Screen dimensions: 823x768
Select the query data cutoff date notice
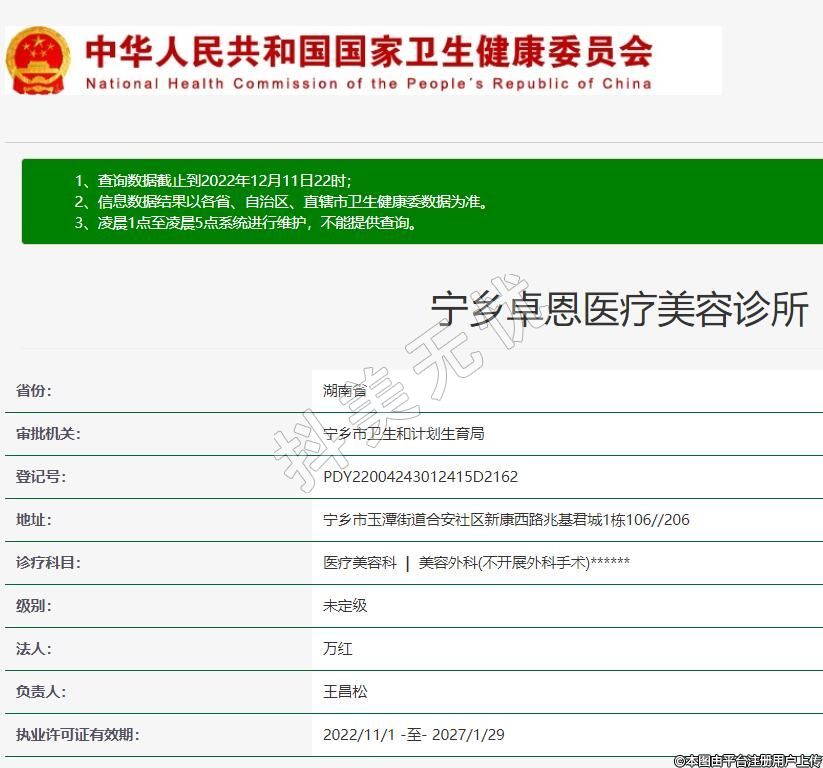(213, 181)
